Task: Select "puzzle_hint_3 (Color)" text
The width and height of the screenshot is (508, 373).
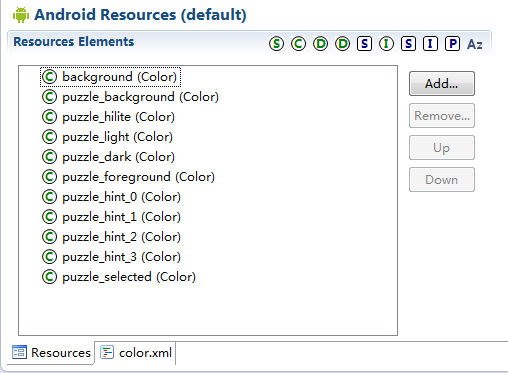Action: click(121, 257)
